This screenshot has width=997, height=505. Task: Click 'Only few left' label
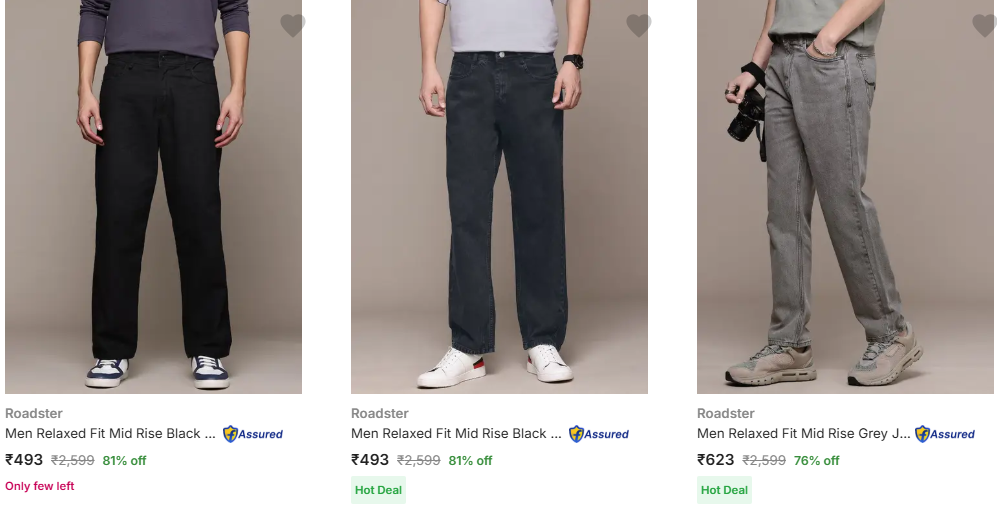(x=40, y=486)
